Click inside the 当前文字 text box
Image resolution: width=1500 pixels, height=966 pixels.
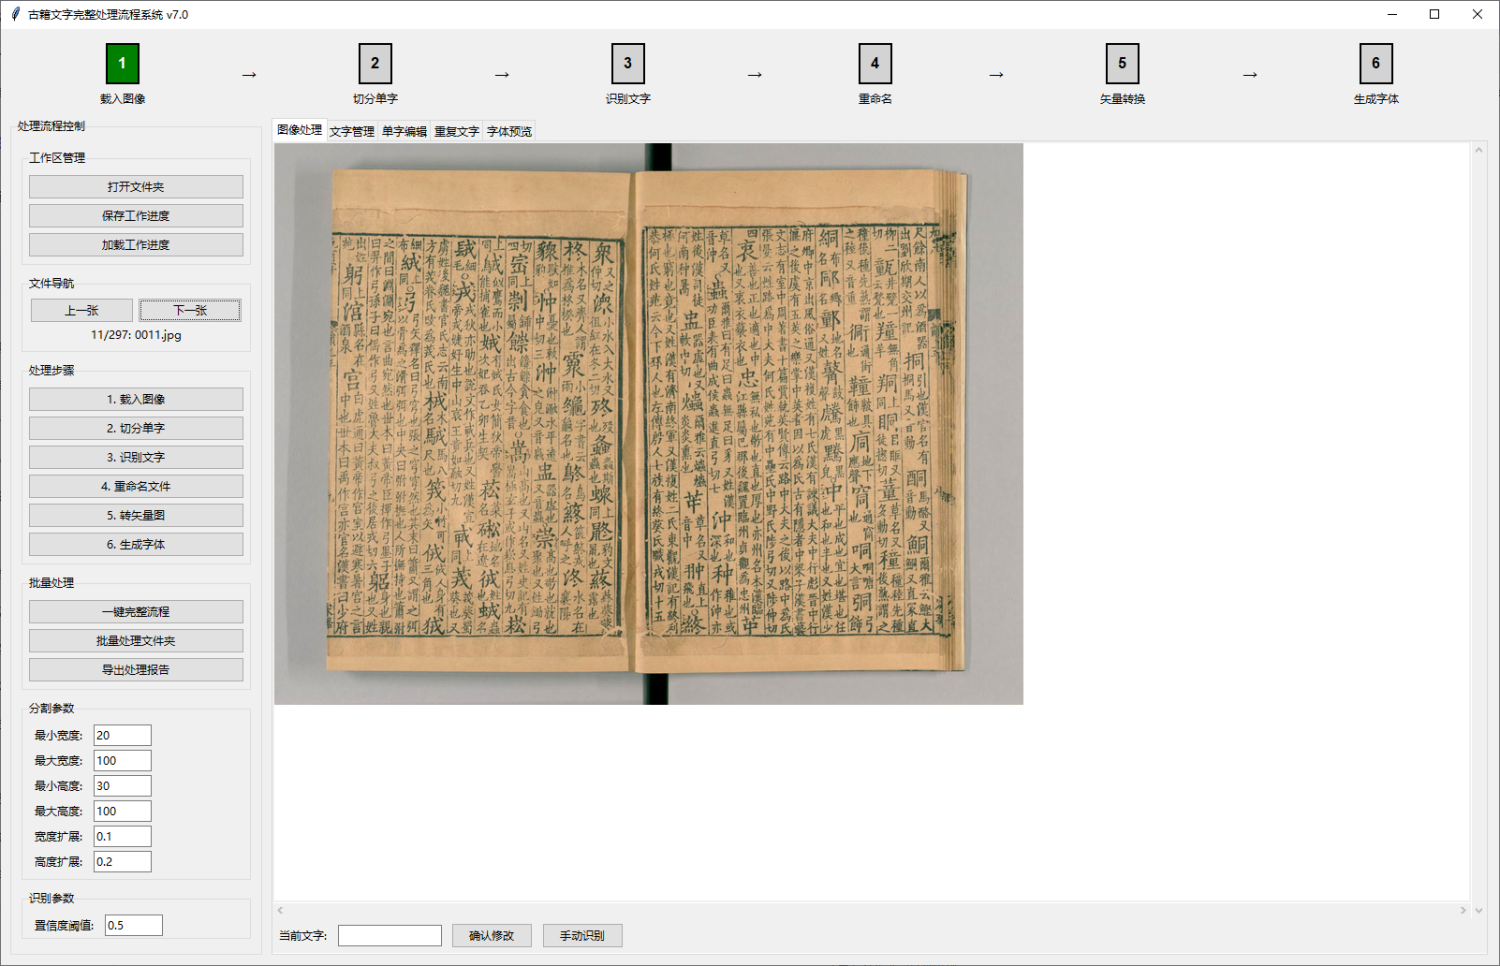tap(389, 935)
